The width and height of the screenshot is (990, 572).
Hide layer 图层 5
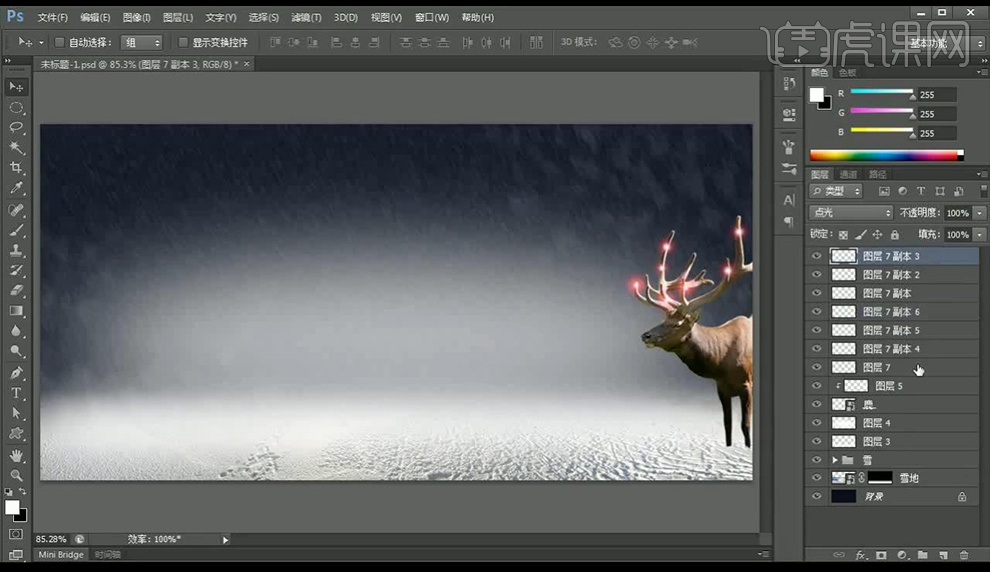click(x=816, y=386)
